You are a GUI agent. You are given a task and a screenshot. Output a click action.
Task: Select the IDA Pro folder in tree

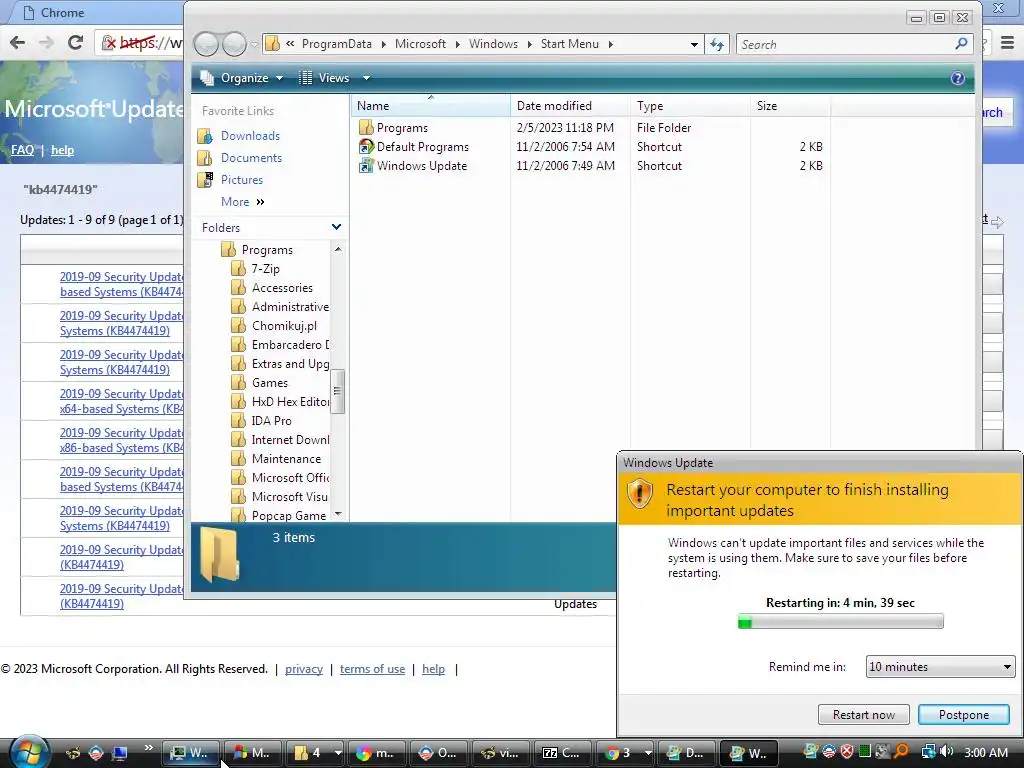[262, 421]
